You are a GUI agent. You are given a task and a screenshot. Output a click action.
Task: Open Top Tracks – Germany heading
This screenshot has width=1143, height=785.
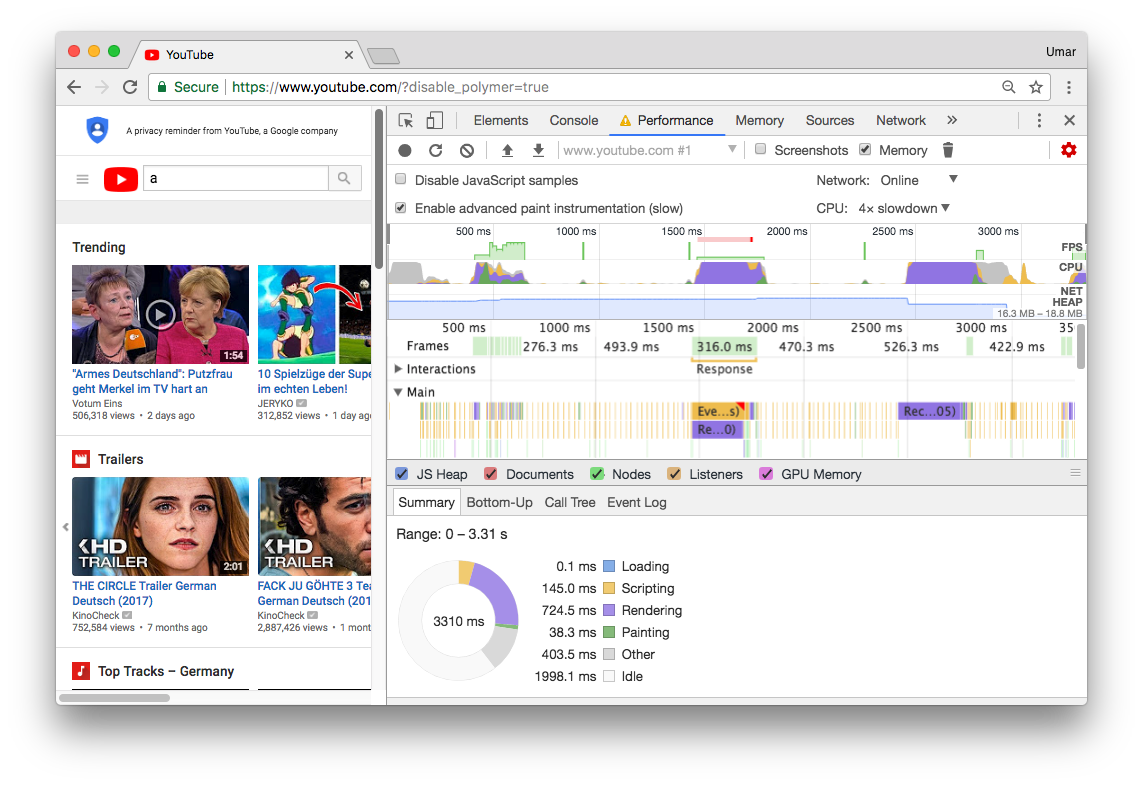[166, 671]
